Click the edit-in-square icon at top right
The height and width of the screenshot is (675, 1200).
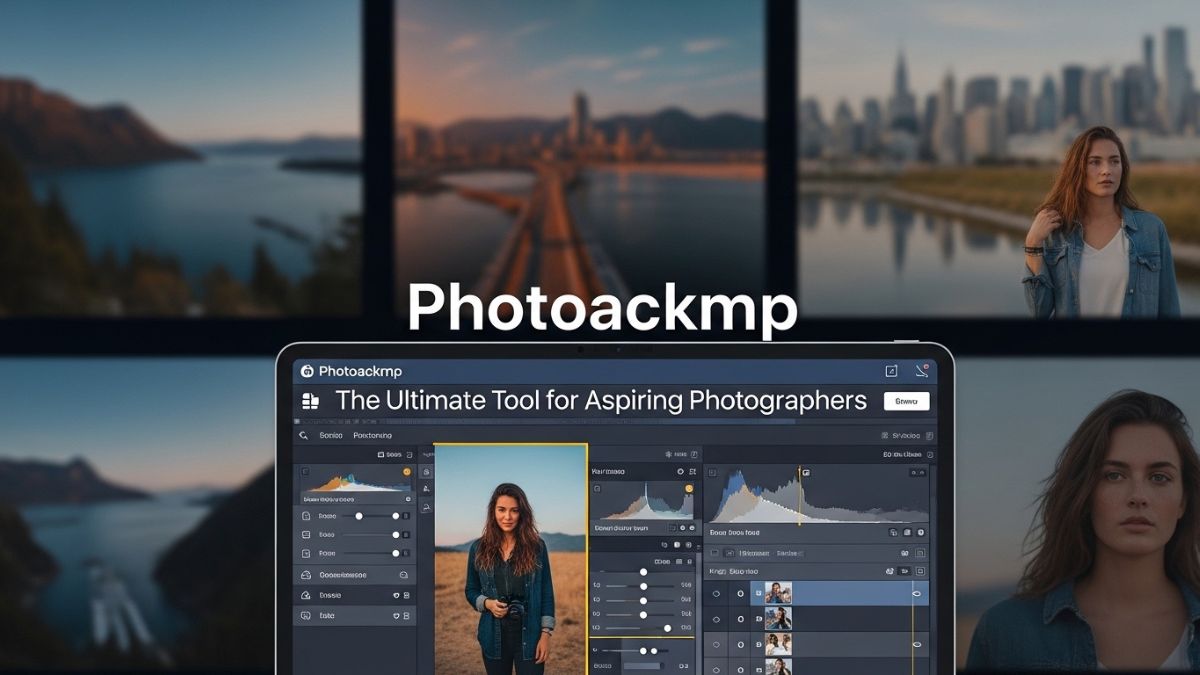[892, 370]
